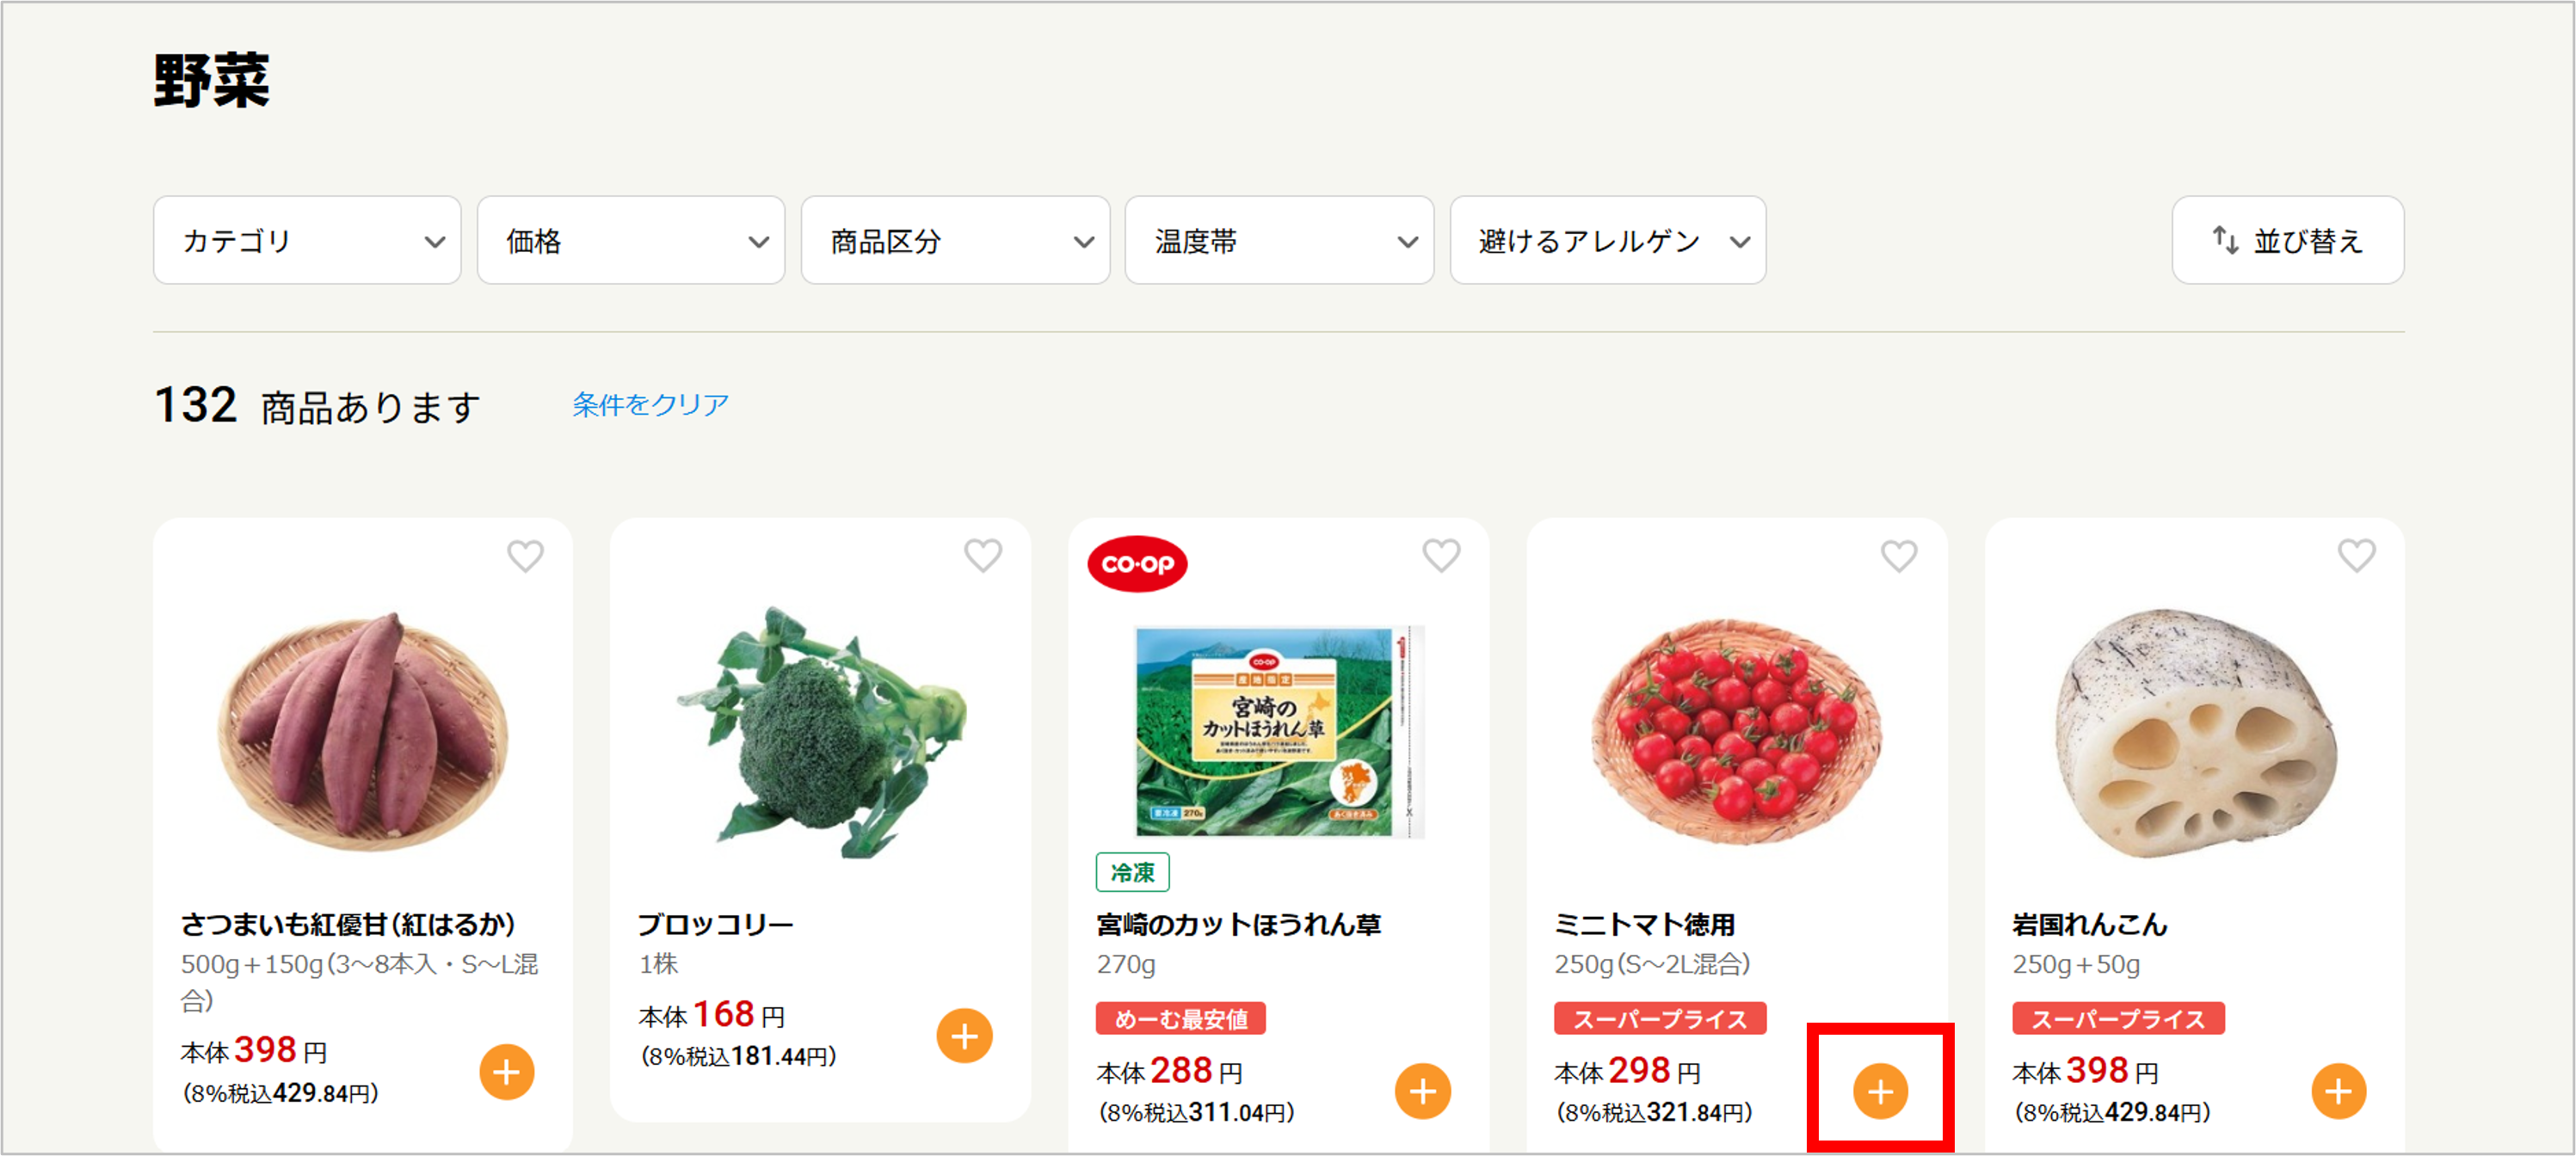
Task: Click the めーむ最安値 red price badge
Action: click(x=1180, y=1019)
